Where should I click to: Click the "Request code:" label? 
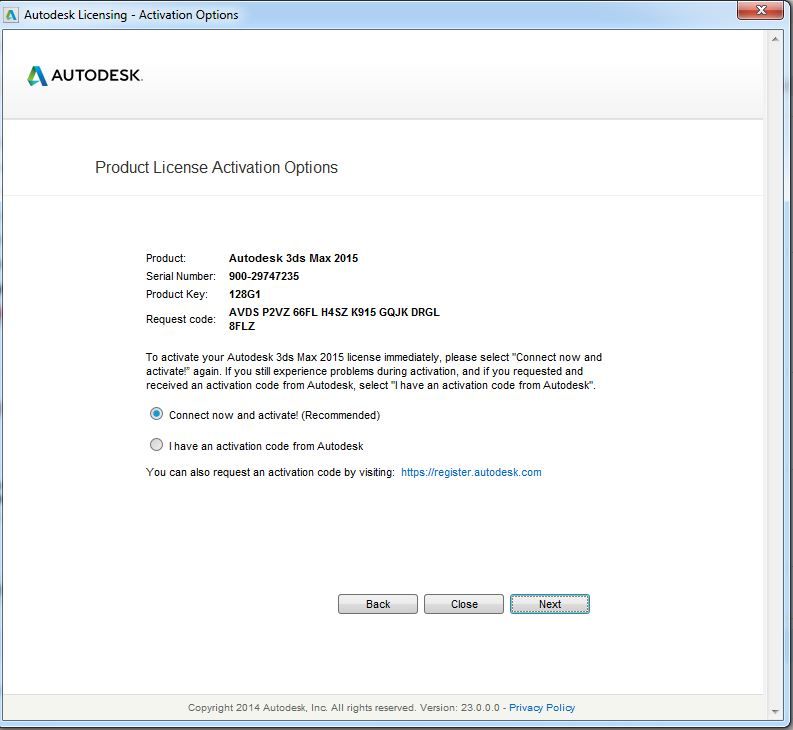pyautogui.click(x=181, y=319)
